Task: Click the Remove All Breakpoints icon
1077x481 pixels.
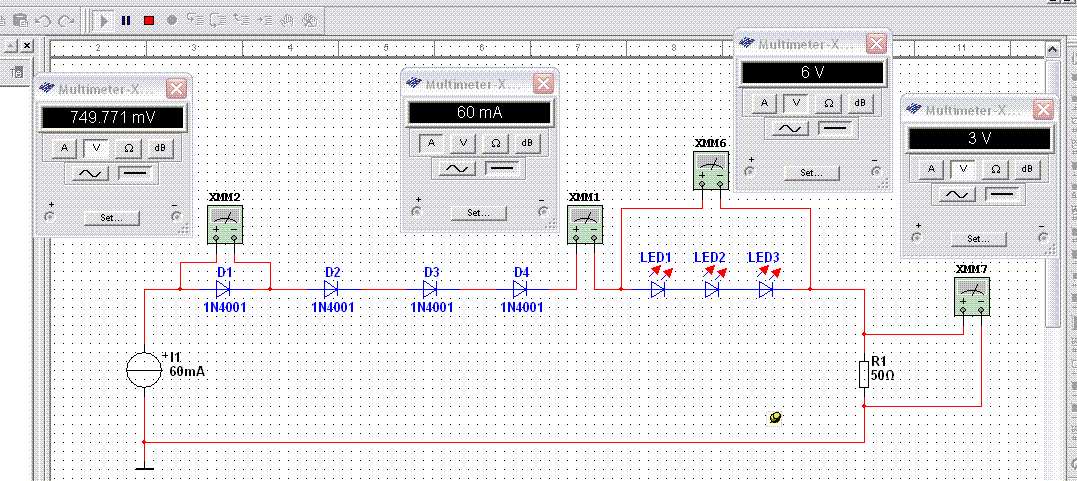Action: tap(310, 21)
